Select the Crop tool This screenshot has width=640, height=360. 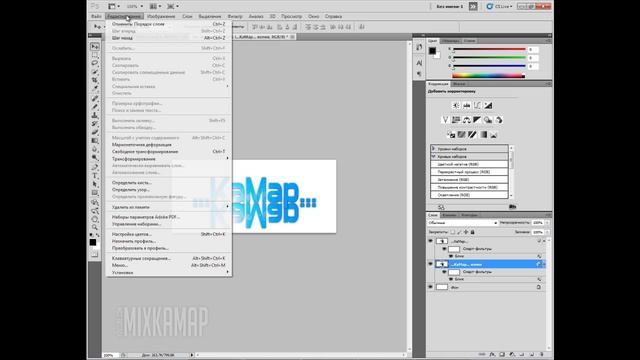tap(95, 80)
